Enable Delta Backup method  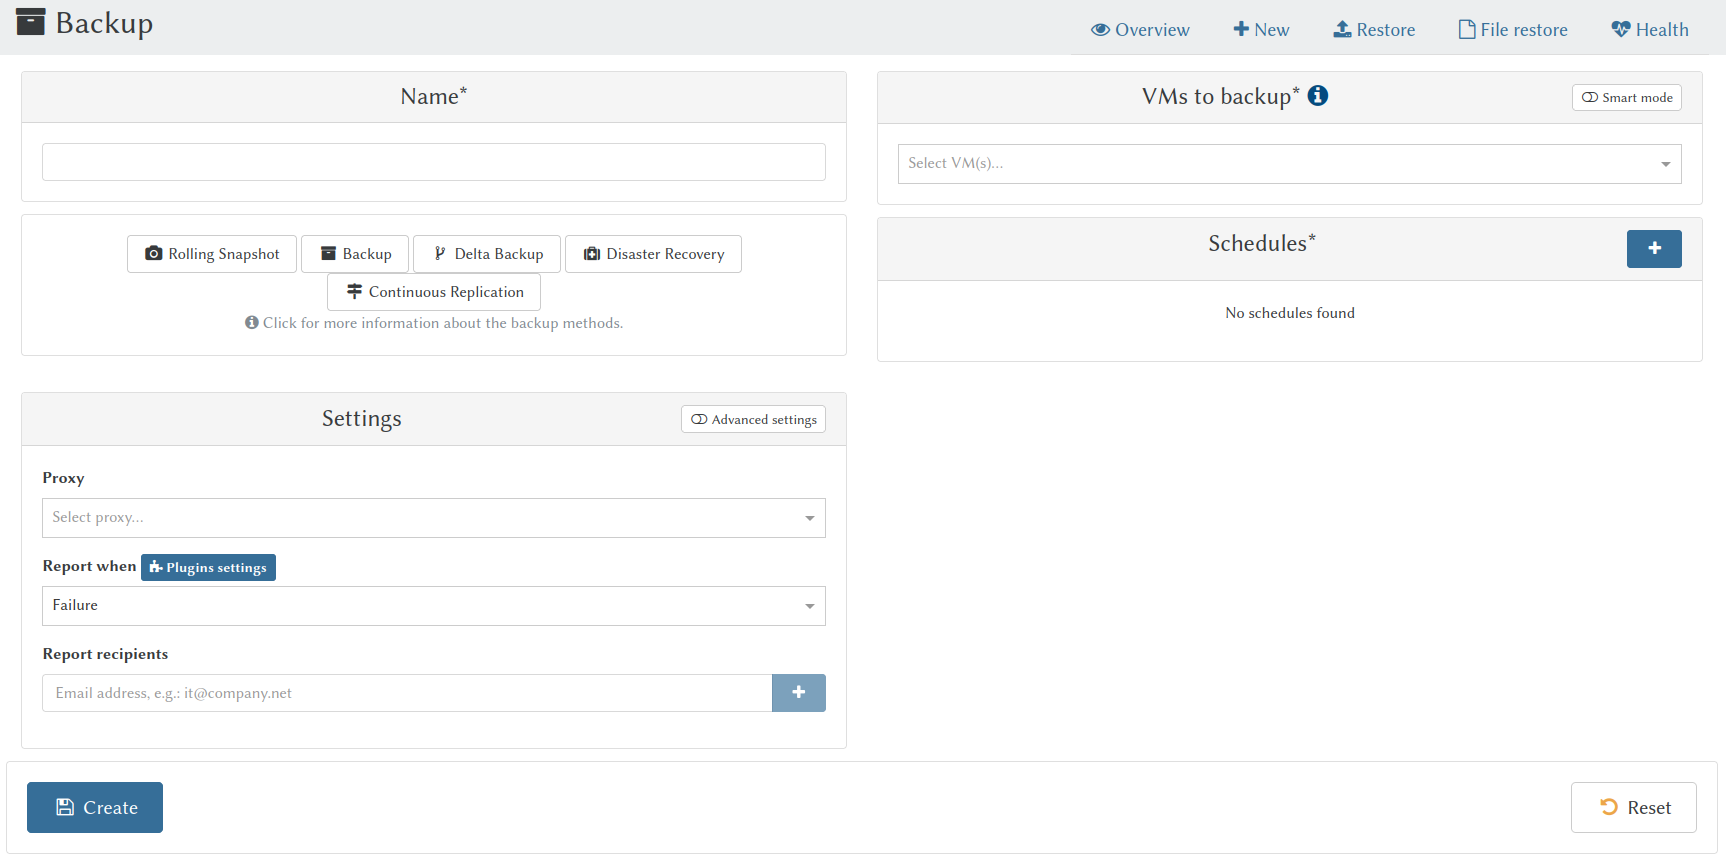coord(487,254)
